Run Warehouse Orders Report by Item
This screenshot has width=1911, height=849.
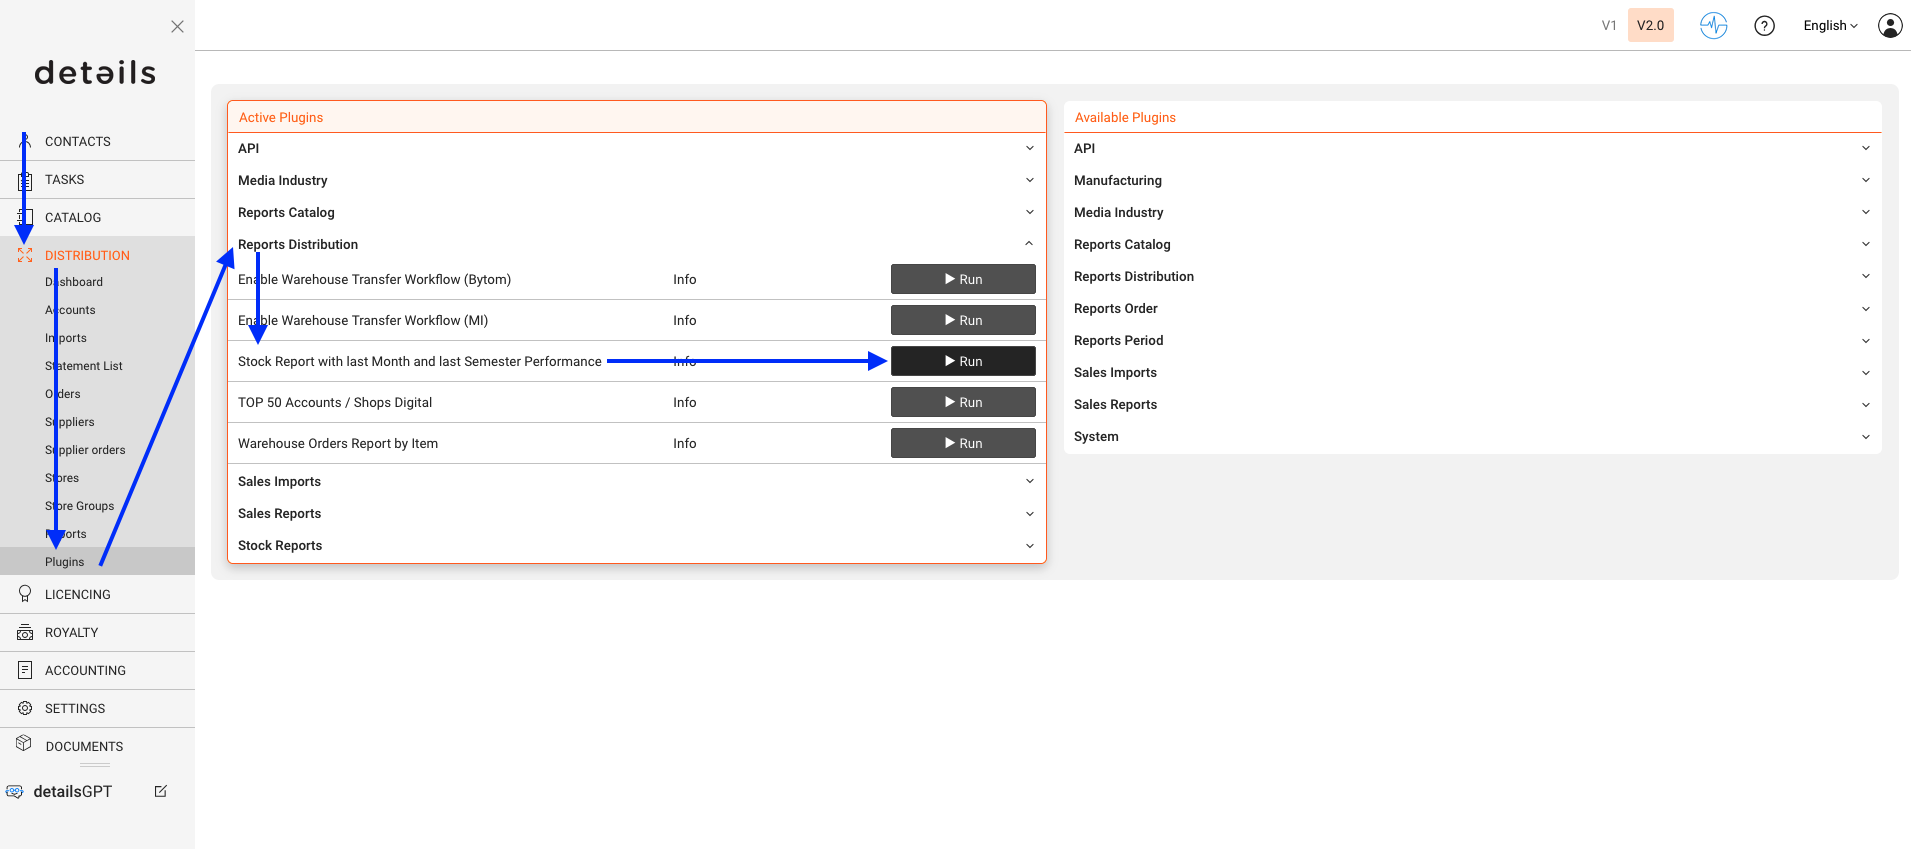click(x=963, y=443)
